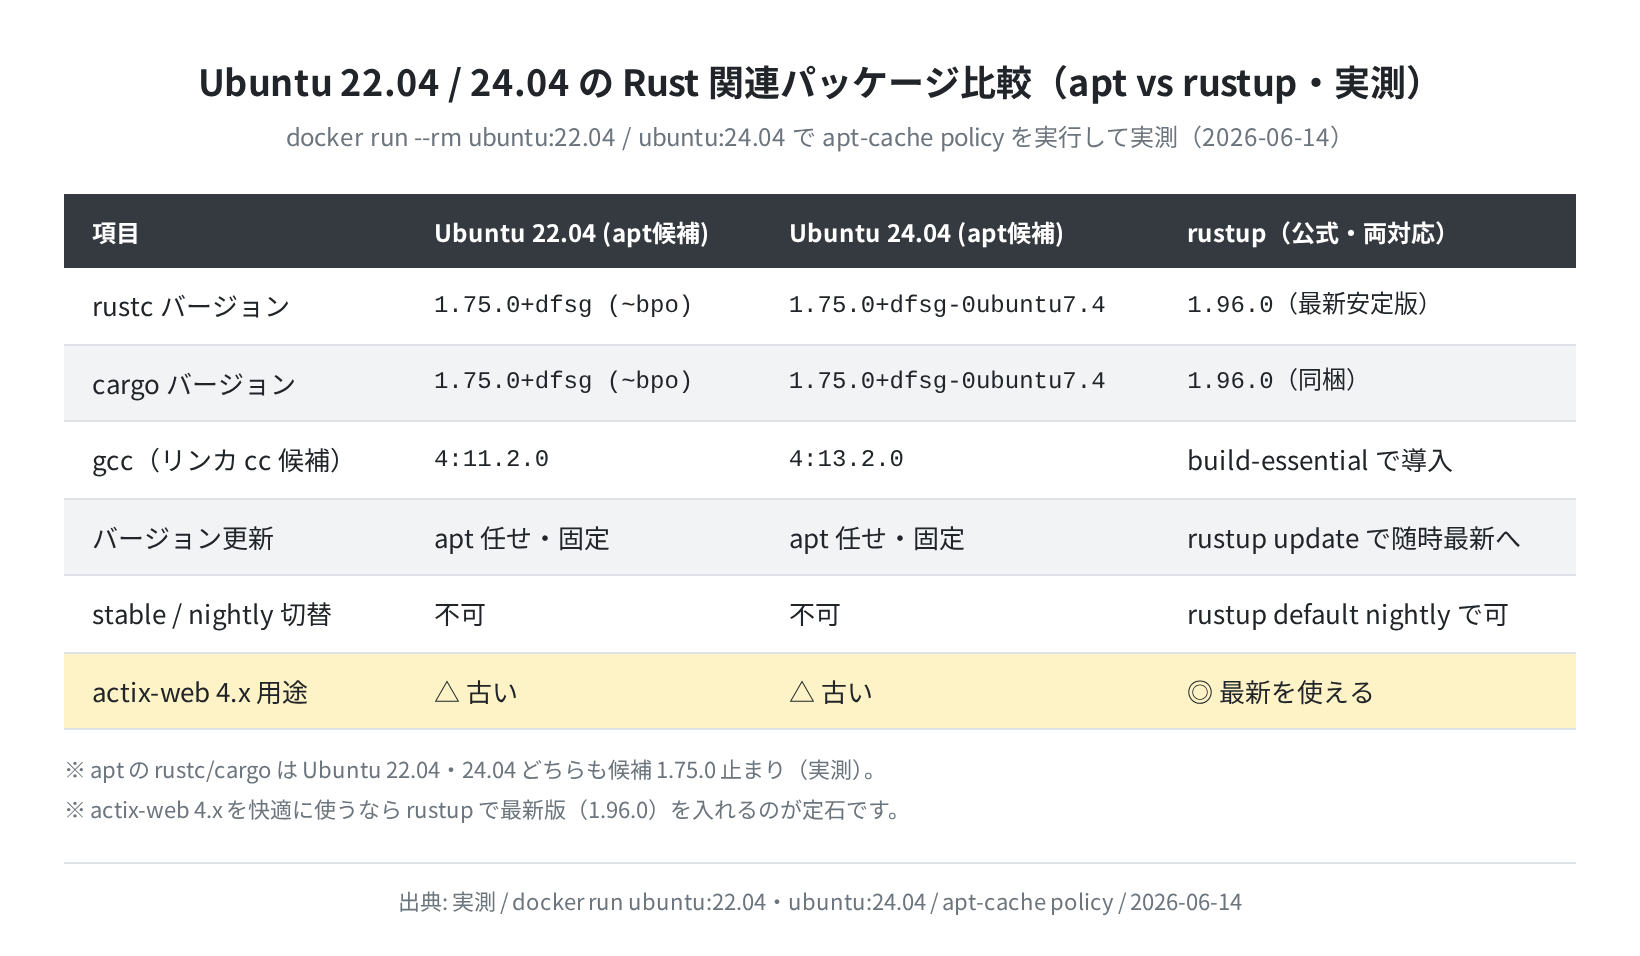This screenshot has height=956, width=1640.
Task: Click 1.75.0+dfsg-0ubuntu7.4 in the rustc row
Action: 947,305
